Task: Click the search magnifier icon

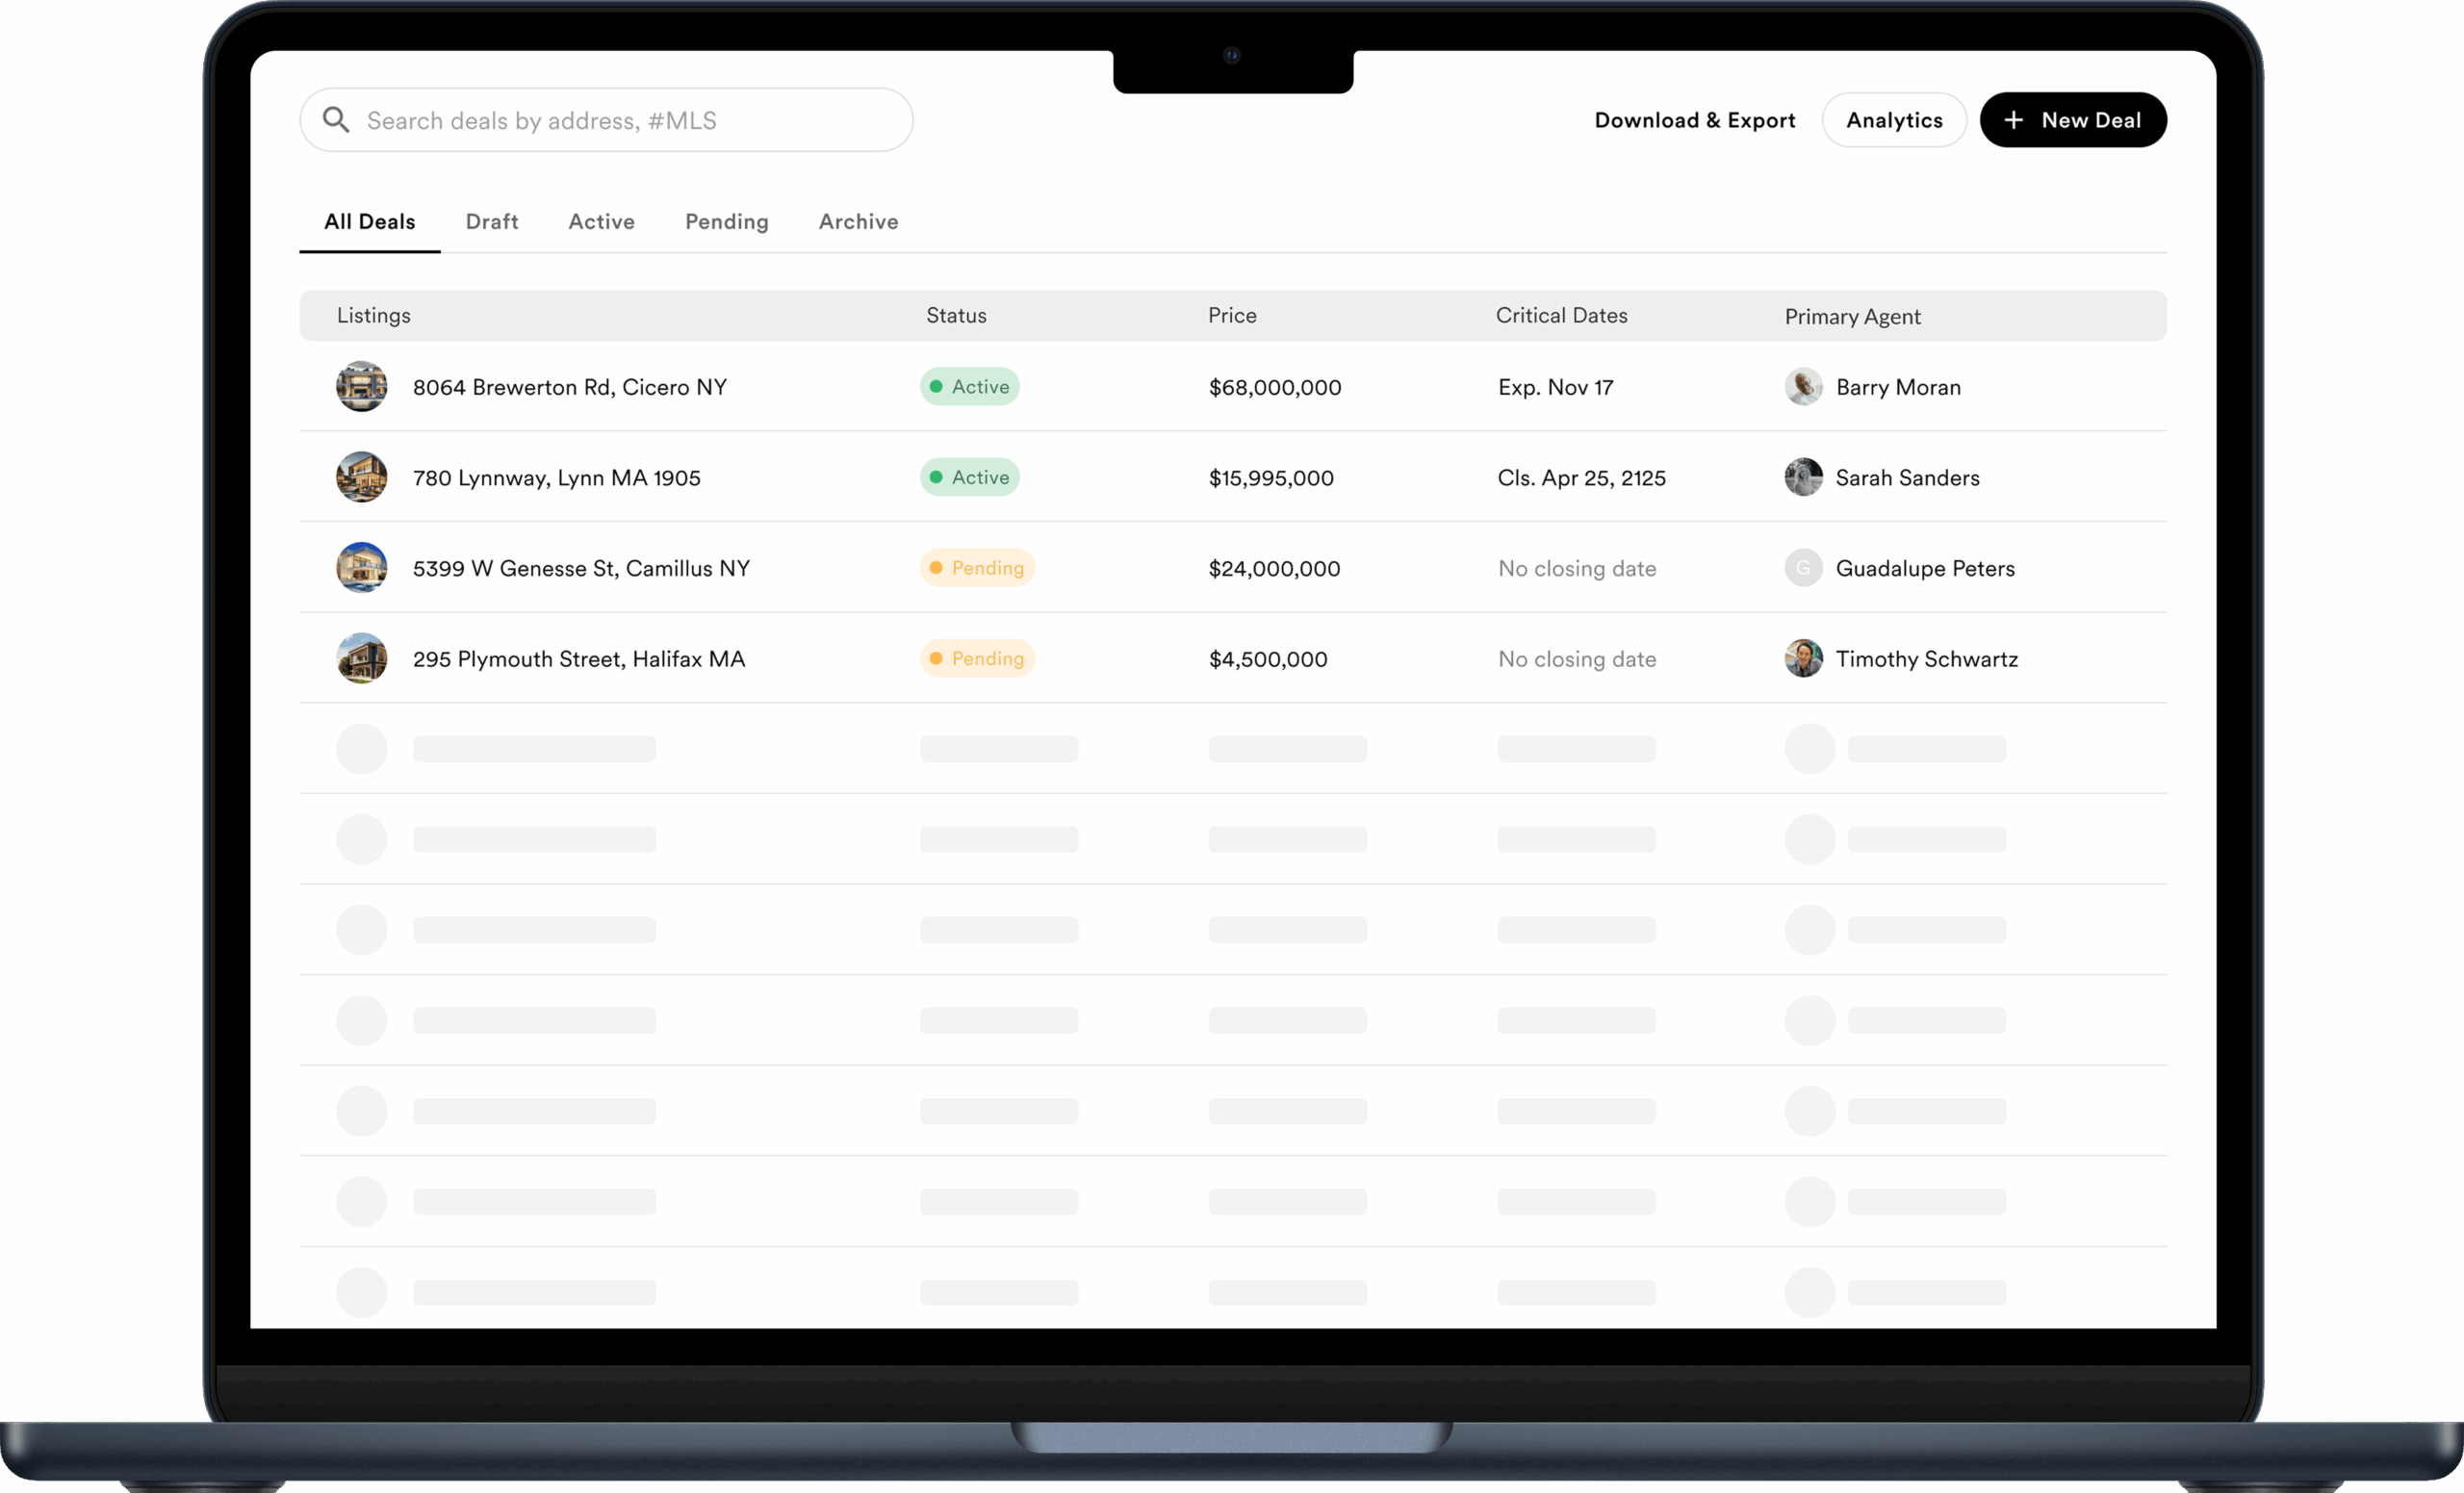Action: pyautogui.click(x=336, y=120)
